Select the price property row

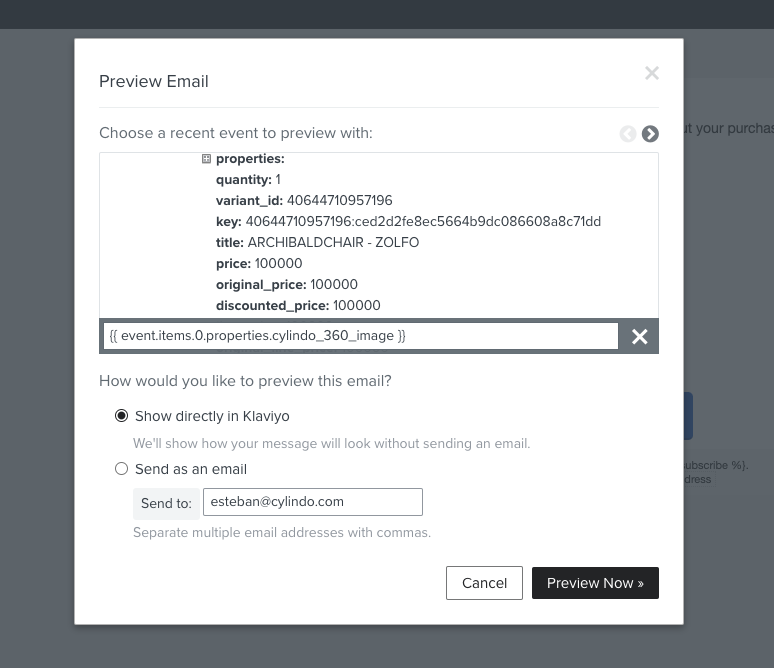tap(259, 264)
